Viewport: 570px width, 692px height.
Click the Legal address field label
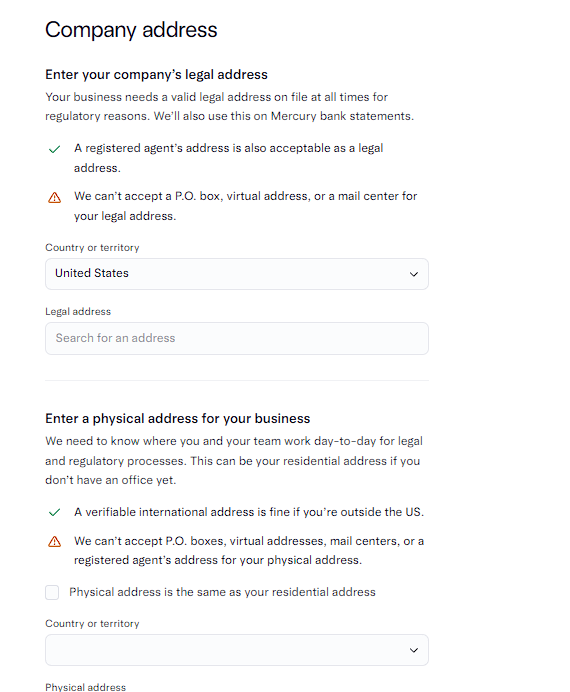click(78, 312)
